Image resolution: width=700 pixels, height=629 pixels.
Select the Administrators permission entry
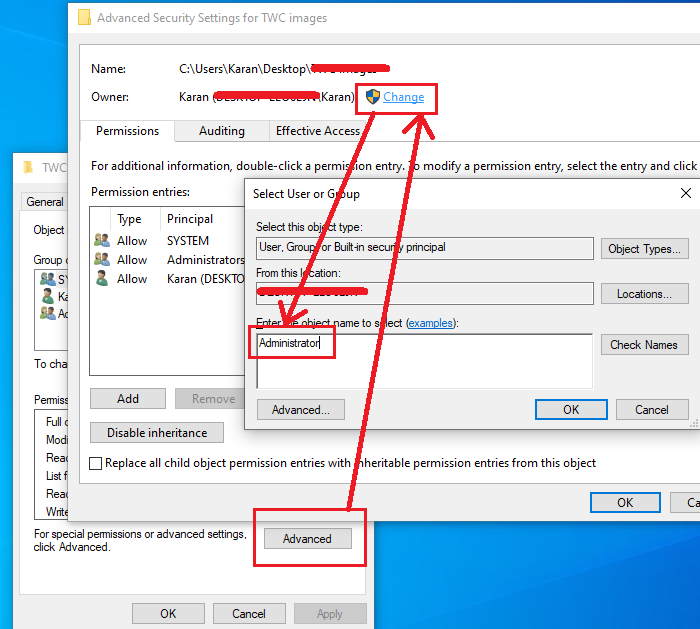pyautogui.click(x=167, y=260)
